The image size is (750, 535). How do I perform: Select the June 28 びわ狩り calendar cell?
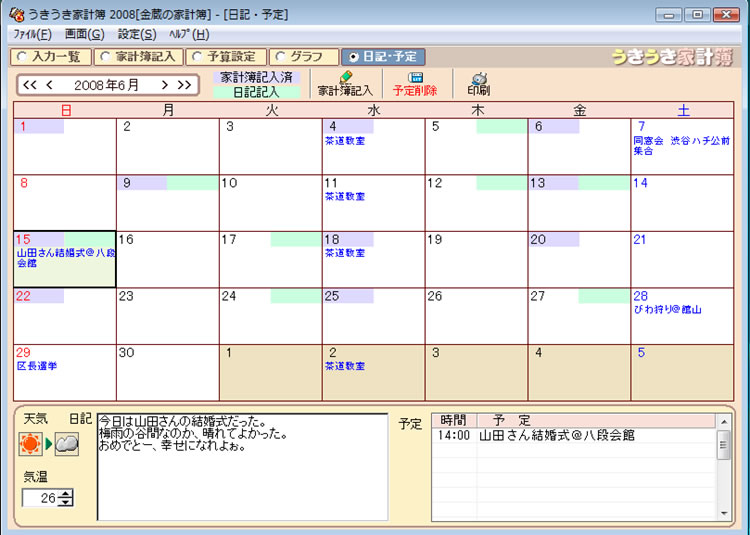pyautogui.click(x=682, y=316)
